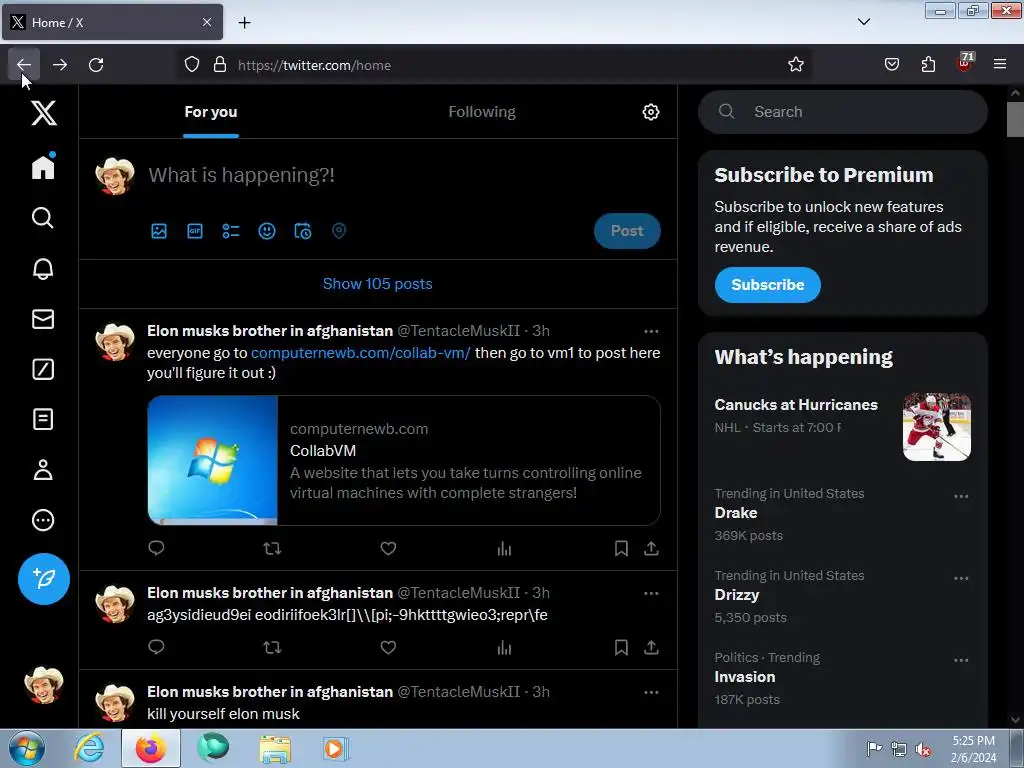Reply to the CollabVM link post
The width and height of the screenshot is (1024, 768).
156,548
